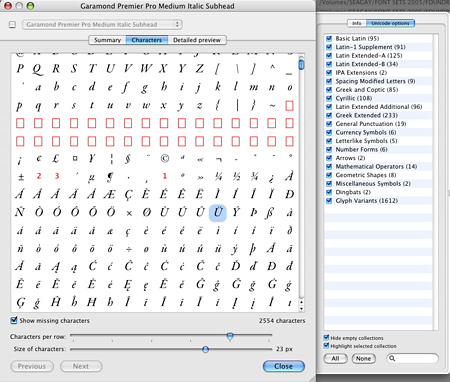Click the search magnifier icon

tap(392, 358)
